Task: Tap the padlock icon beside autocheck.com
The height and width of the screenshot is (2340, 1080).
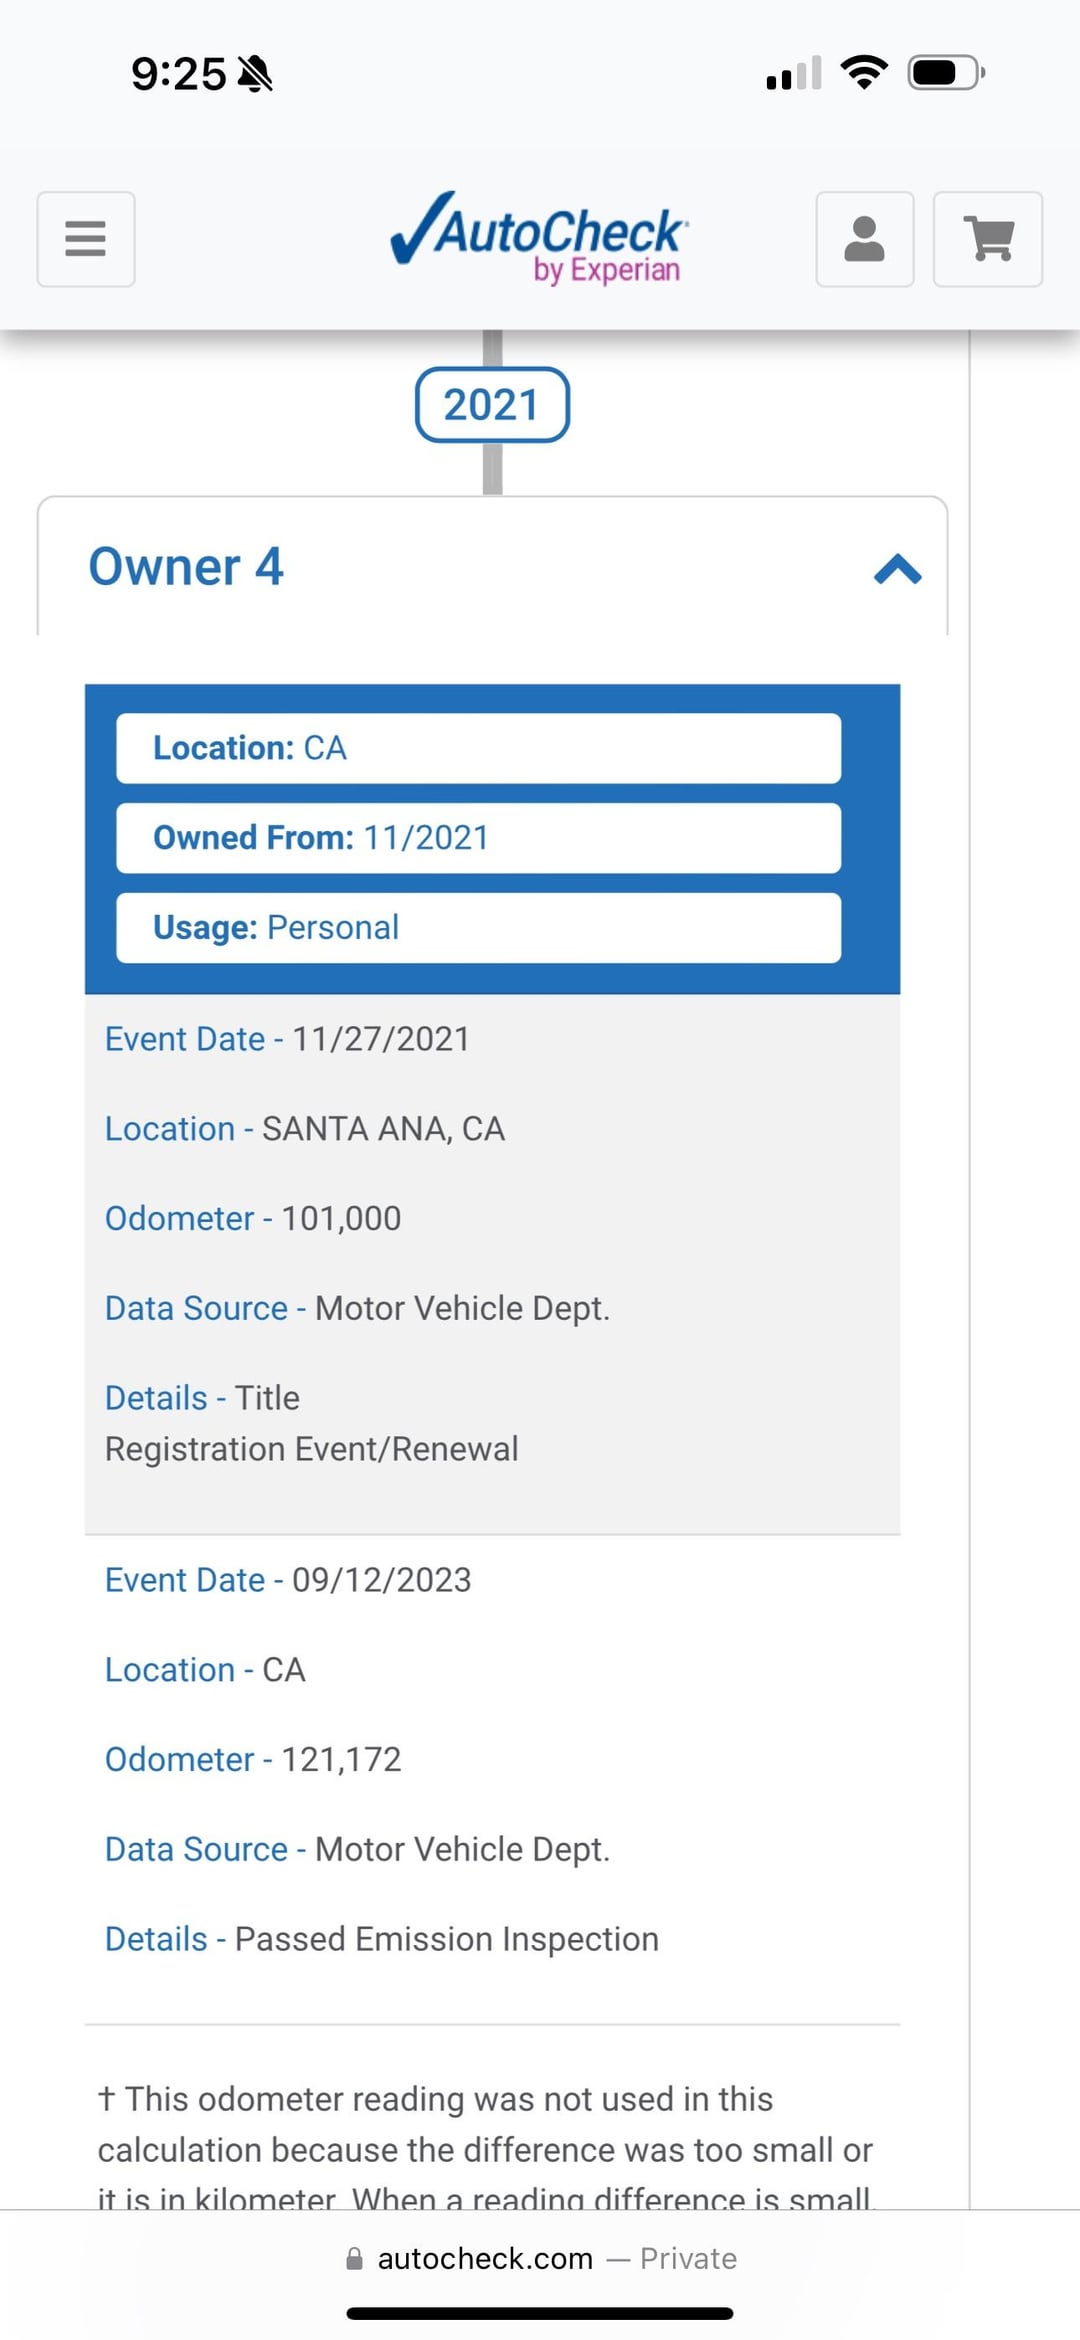Action: click(354, 2258)
